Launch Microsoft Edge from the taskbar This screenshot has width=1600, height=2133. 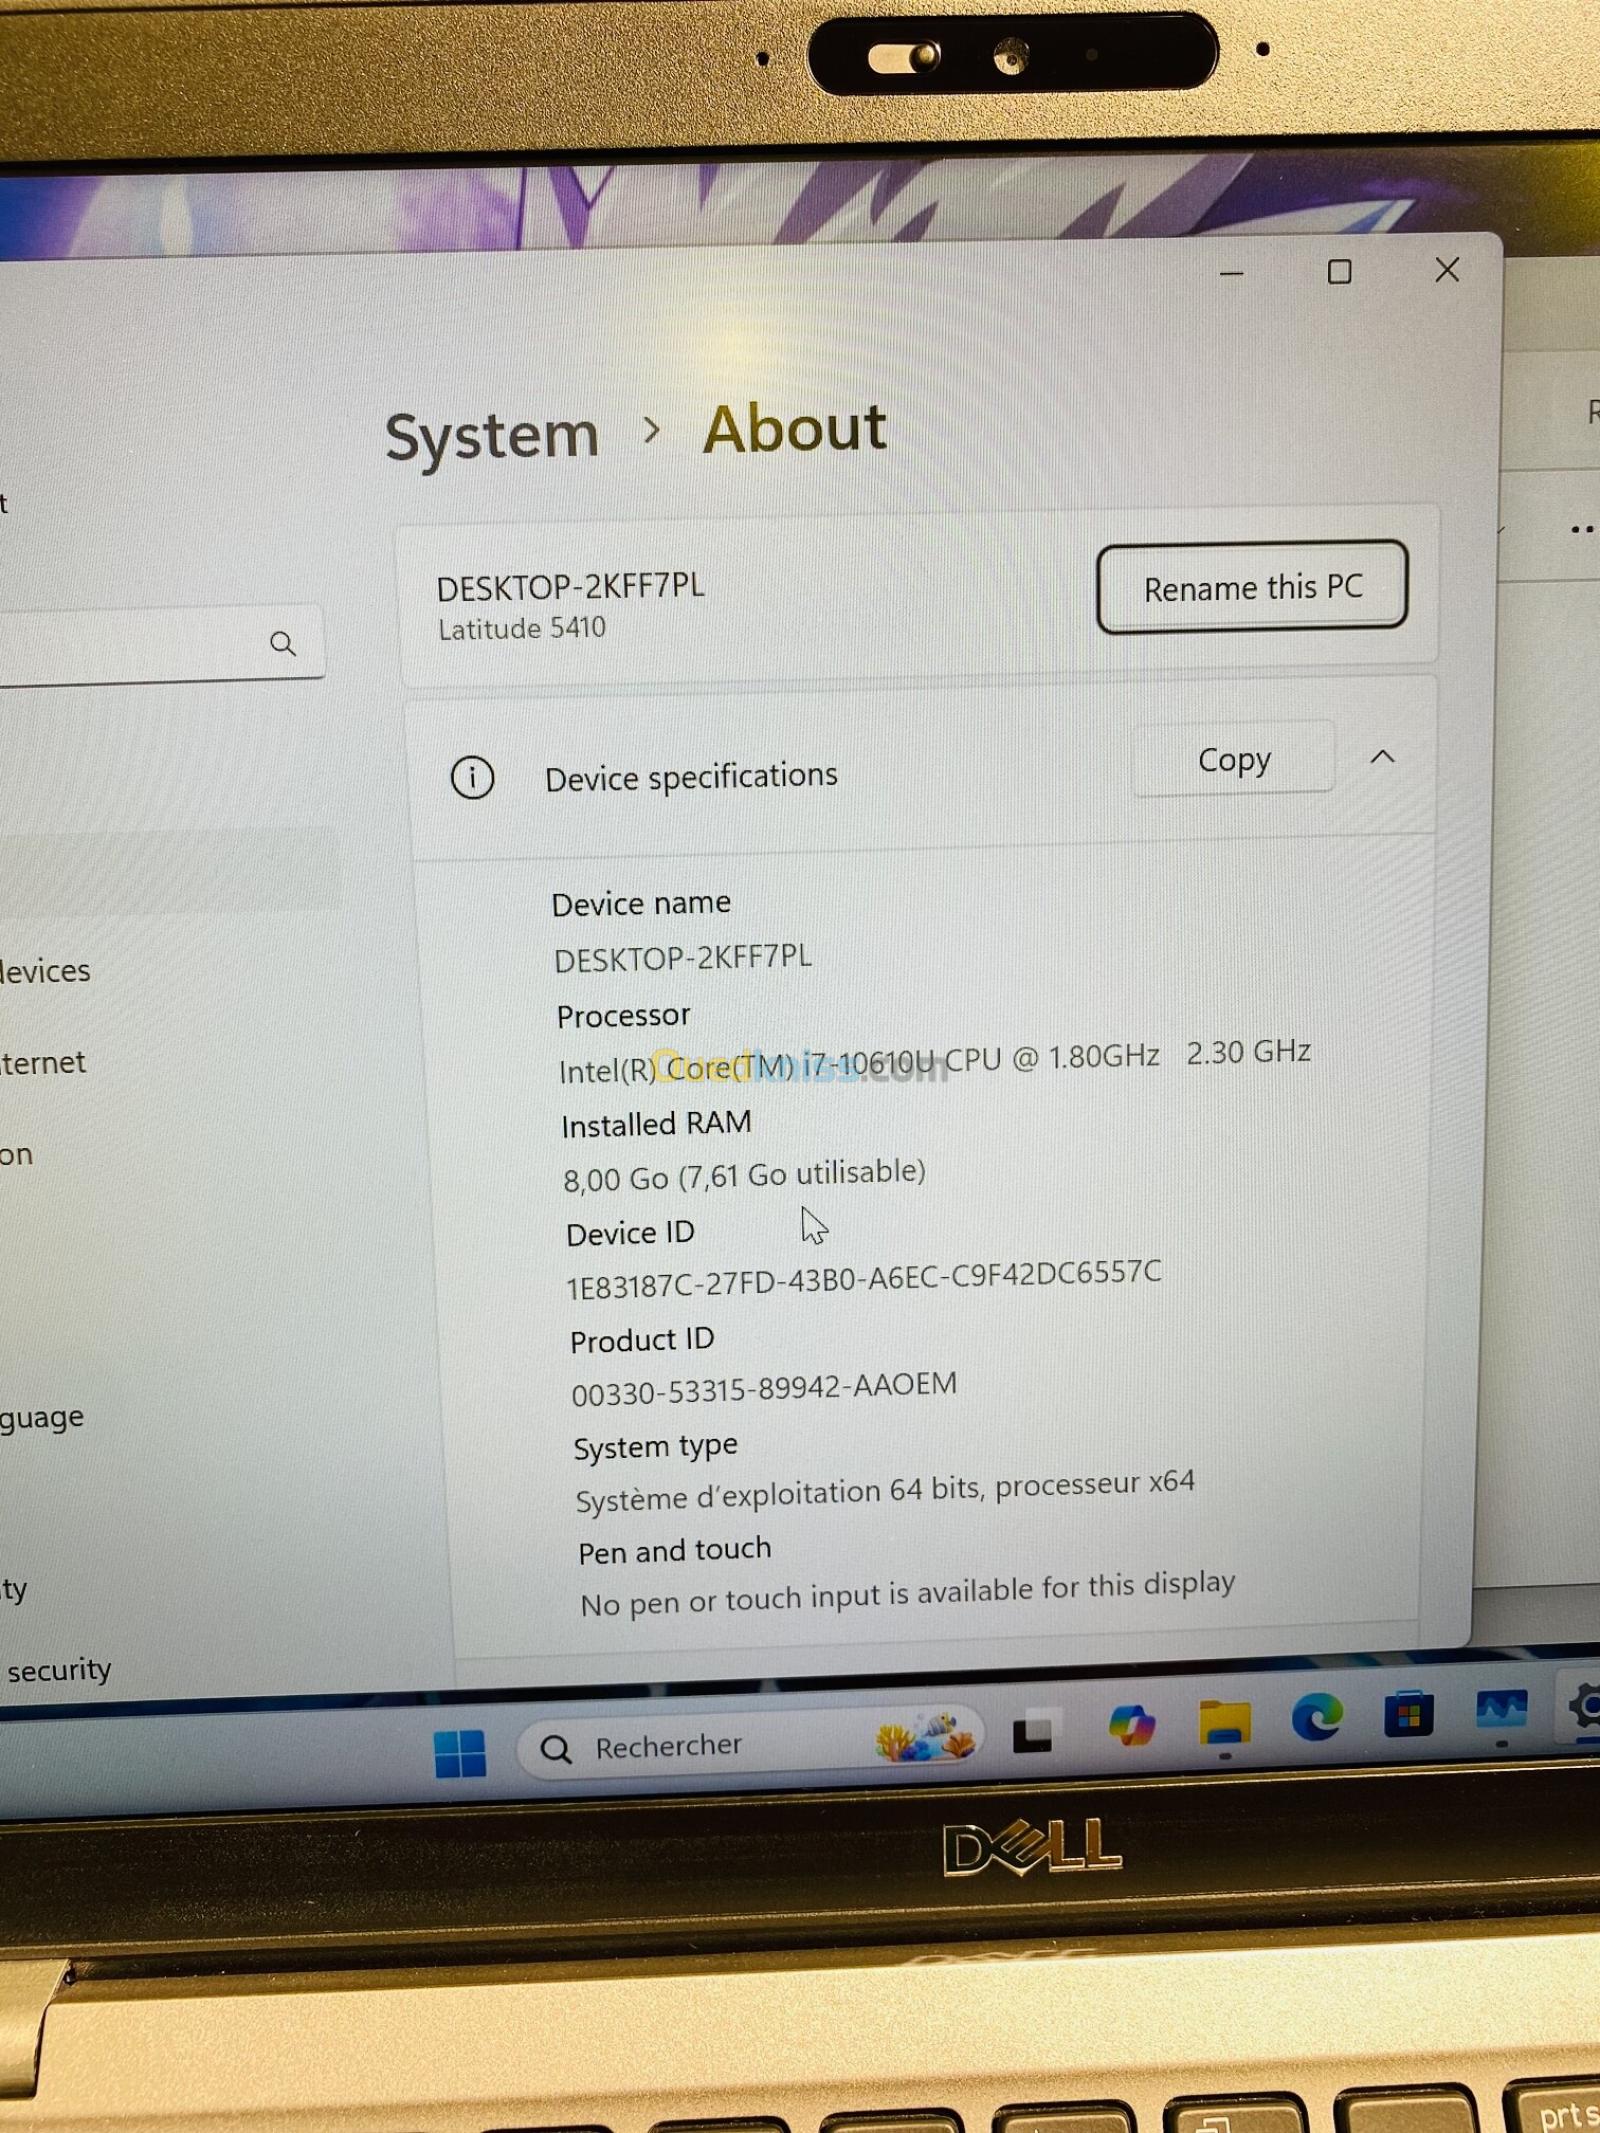[x=1316, y=1719]
